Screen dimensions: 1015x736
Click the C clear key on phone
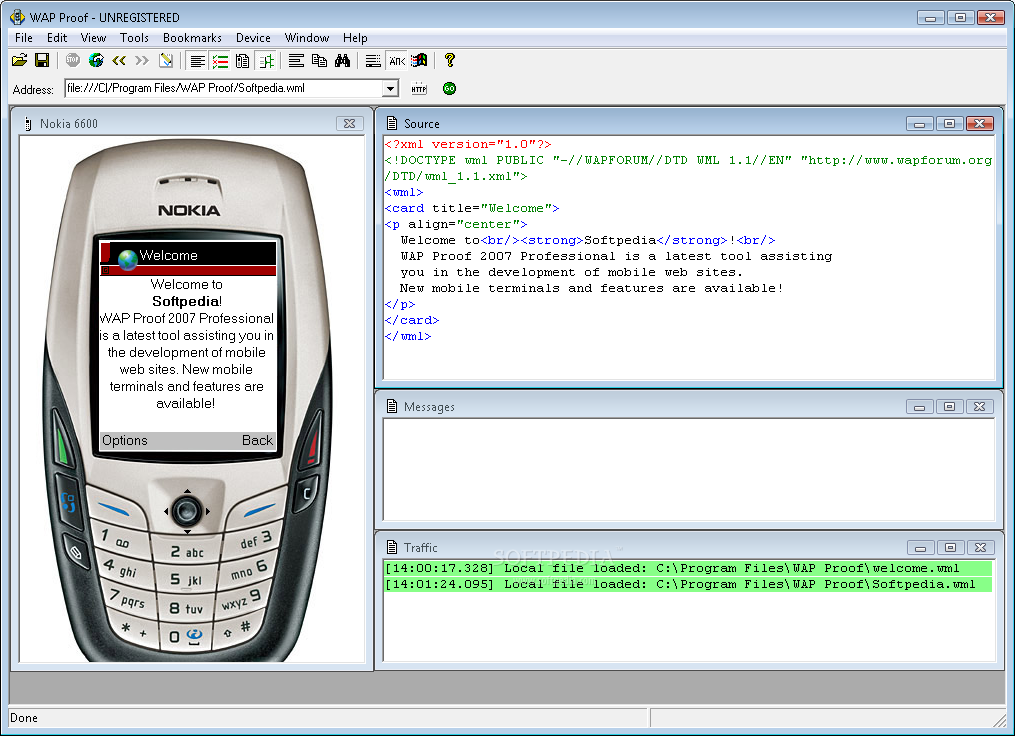point(306,494)
